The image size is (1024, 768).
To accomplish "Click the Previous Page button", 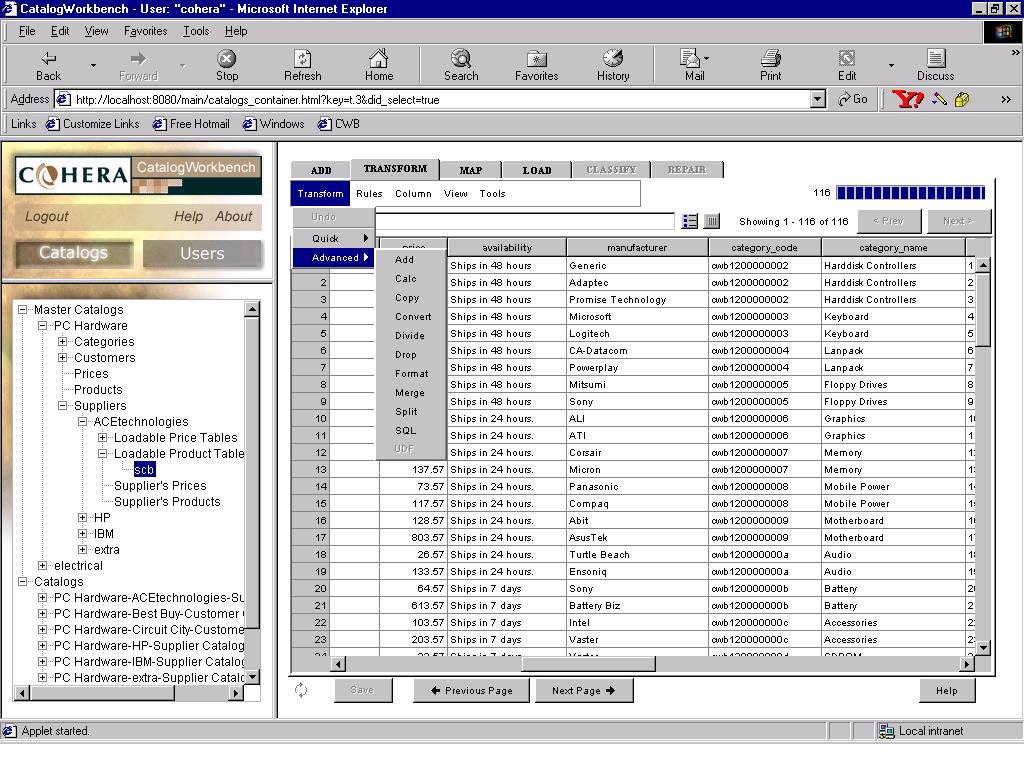I will pos(472,690).
